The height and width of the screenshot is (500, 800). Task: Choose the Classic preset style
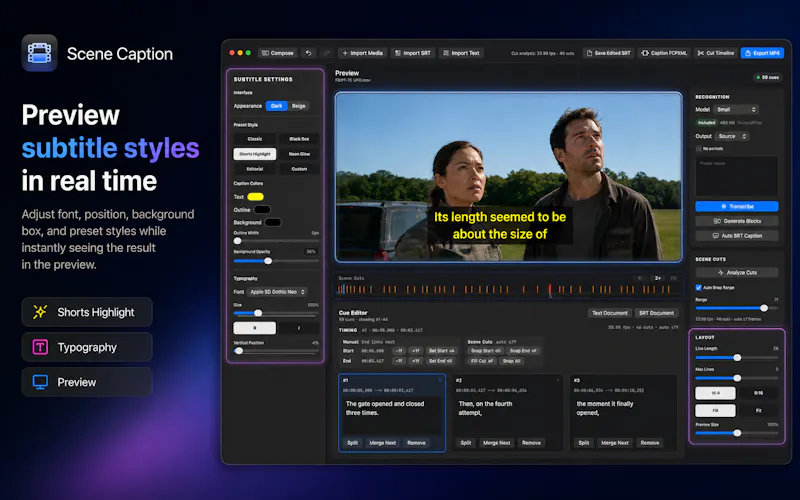pos(255,139)
